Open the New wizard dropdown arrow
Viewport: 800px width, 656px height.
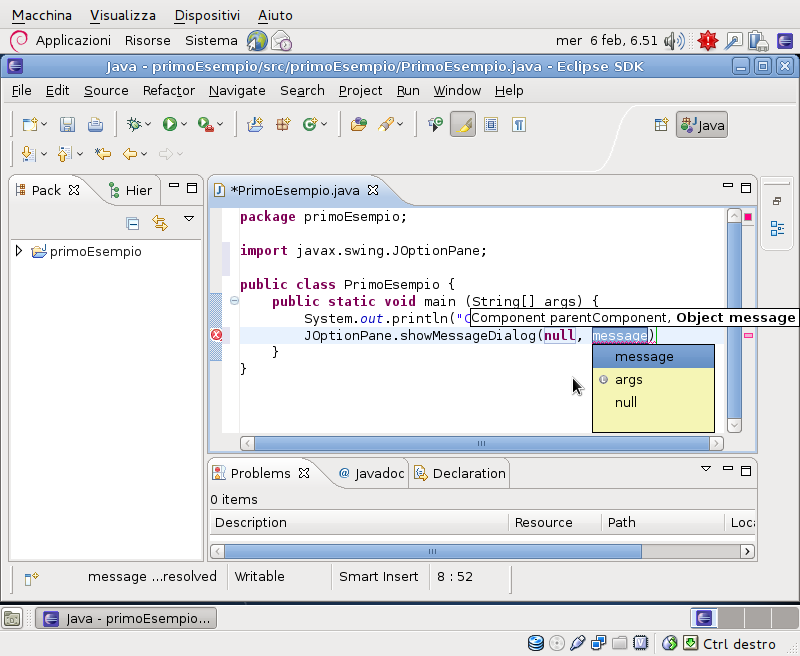pyautogui.click(x=44, y=124)
